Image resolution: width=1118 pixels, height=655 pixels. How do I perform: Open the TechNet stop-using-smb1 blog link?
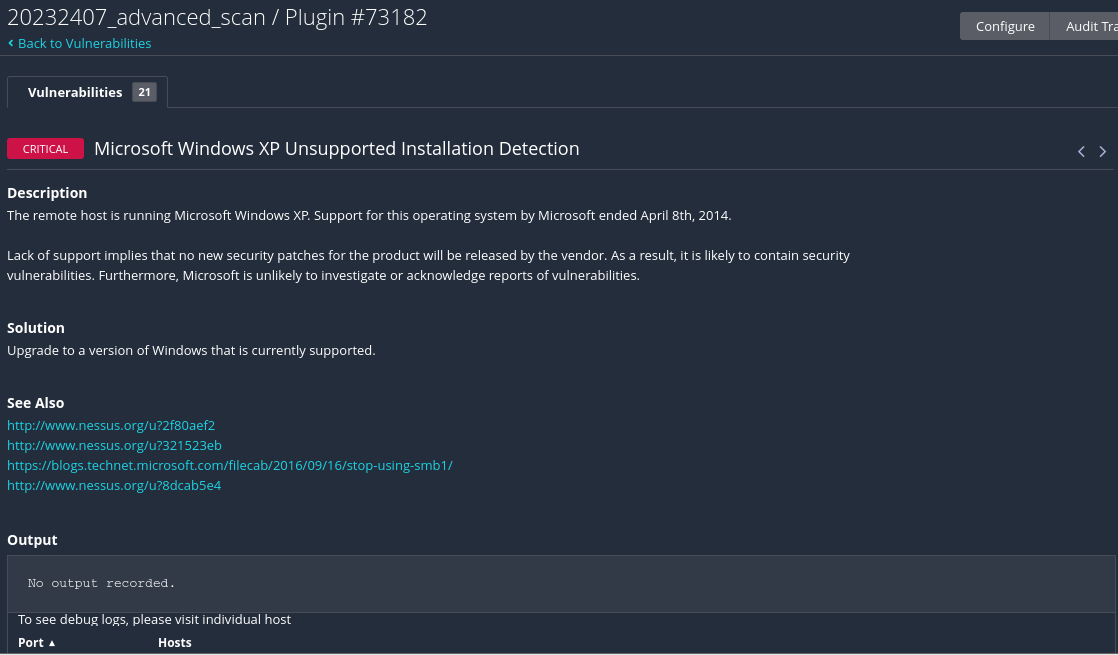tap(230, 465)
